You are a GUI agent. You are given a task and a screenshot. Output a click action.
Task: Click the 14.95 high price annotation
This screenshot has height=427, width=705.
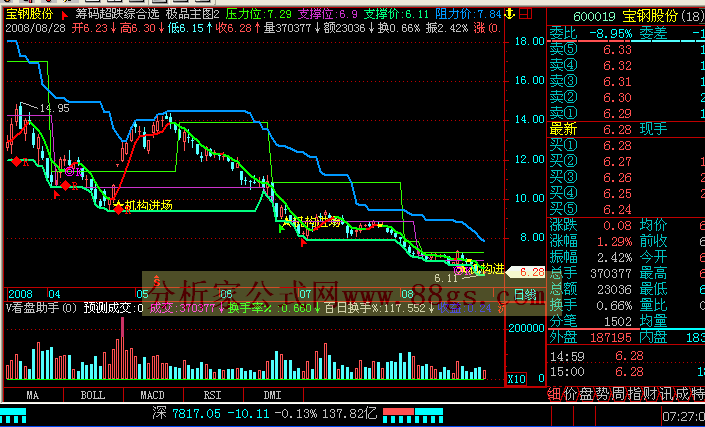point(54,108)
